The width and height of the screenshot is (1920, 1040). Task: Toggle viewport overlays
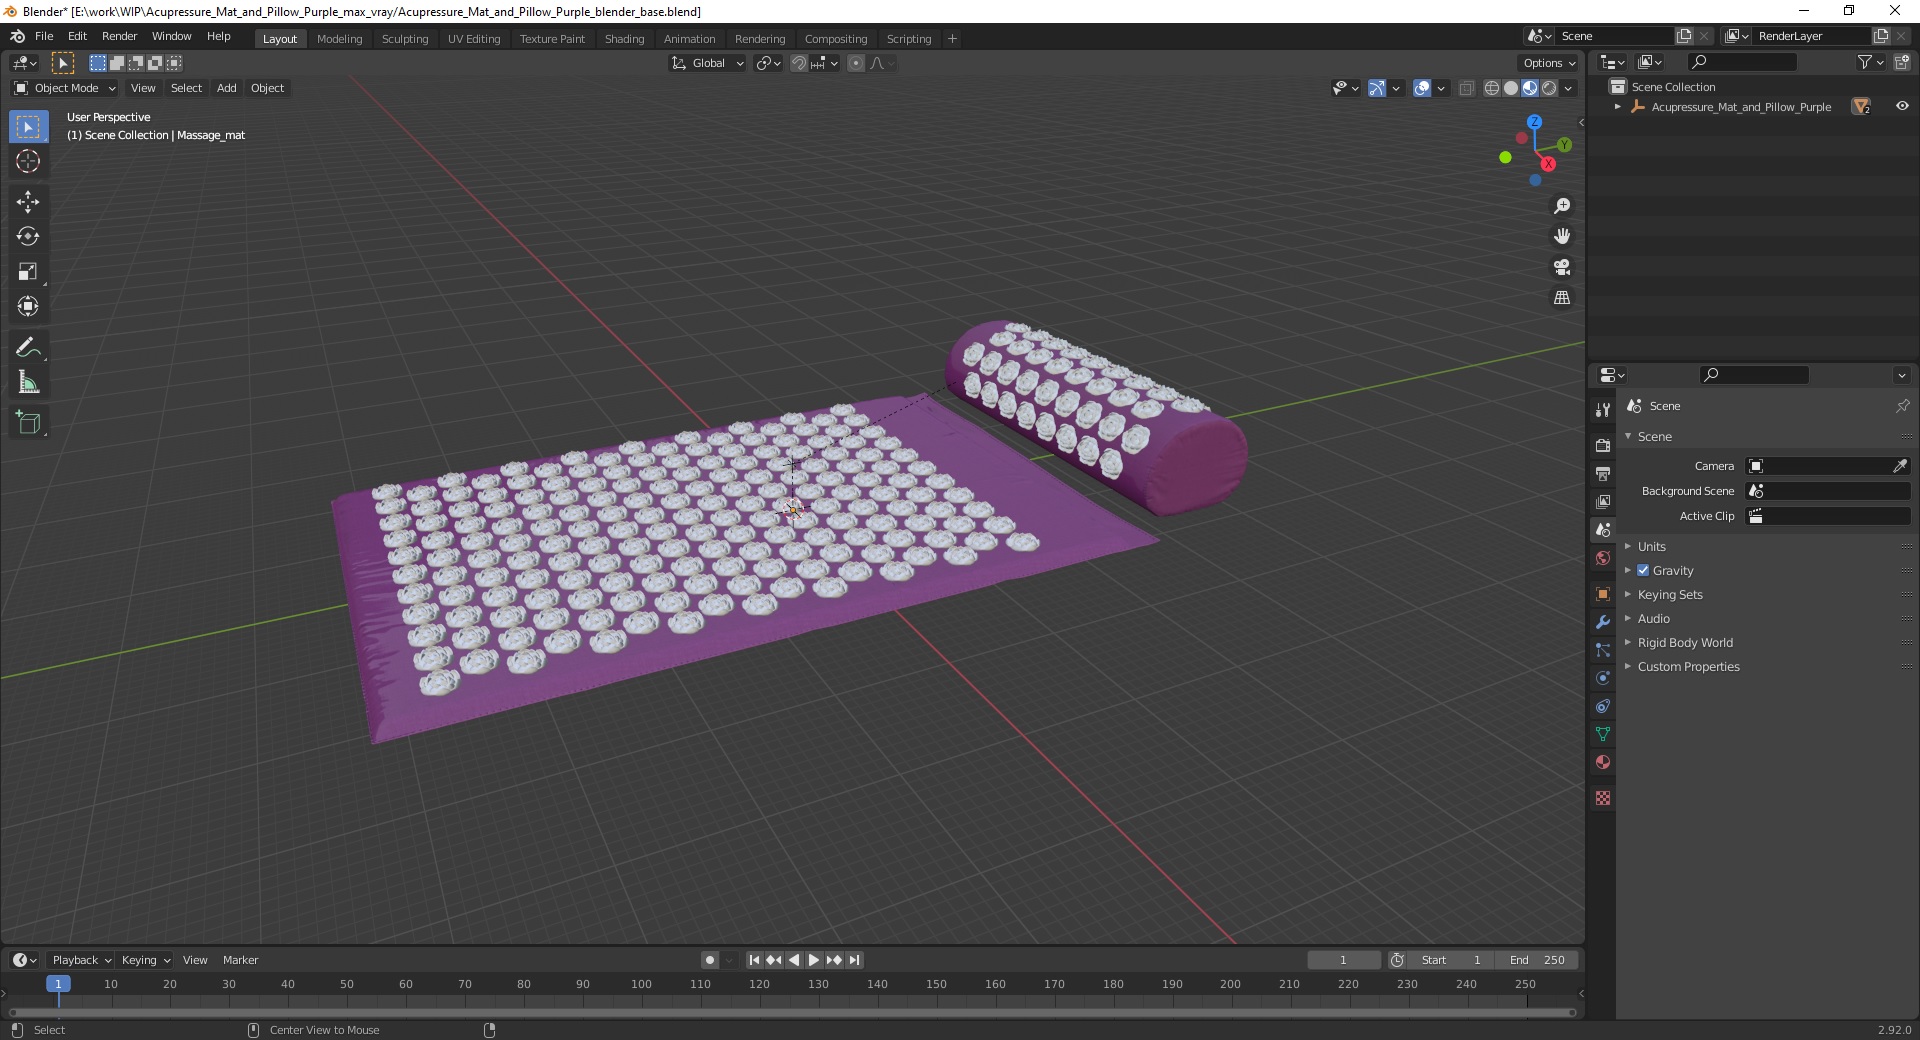tap(1422, 88)
